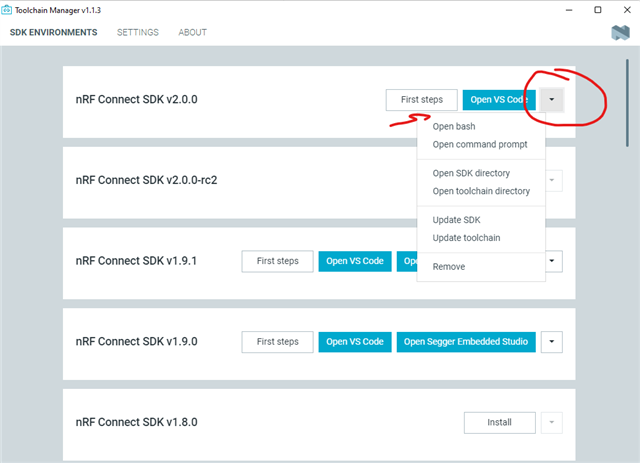Expand the dropdown arrow for SDK v1.9.1
640x463 pixels.
(553, 261)
